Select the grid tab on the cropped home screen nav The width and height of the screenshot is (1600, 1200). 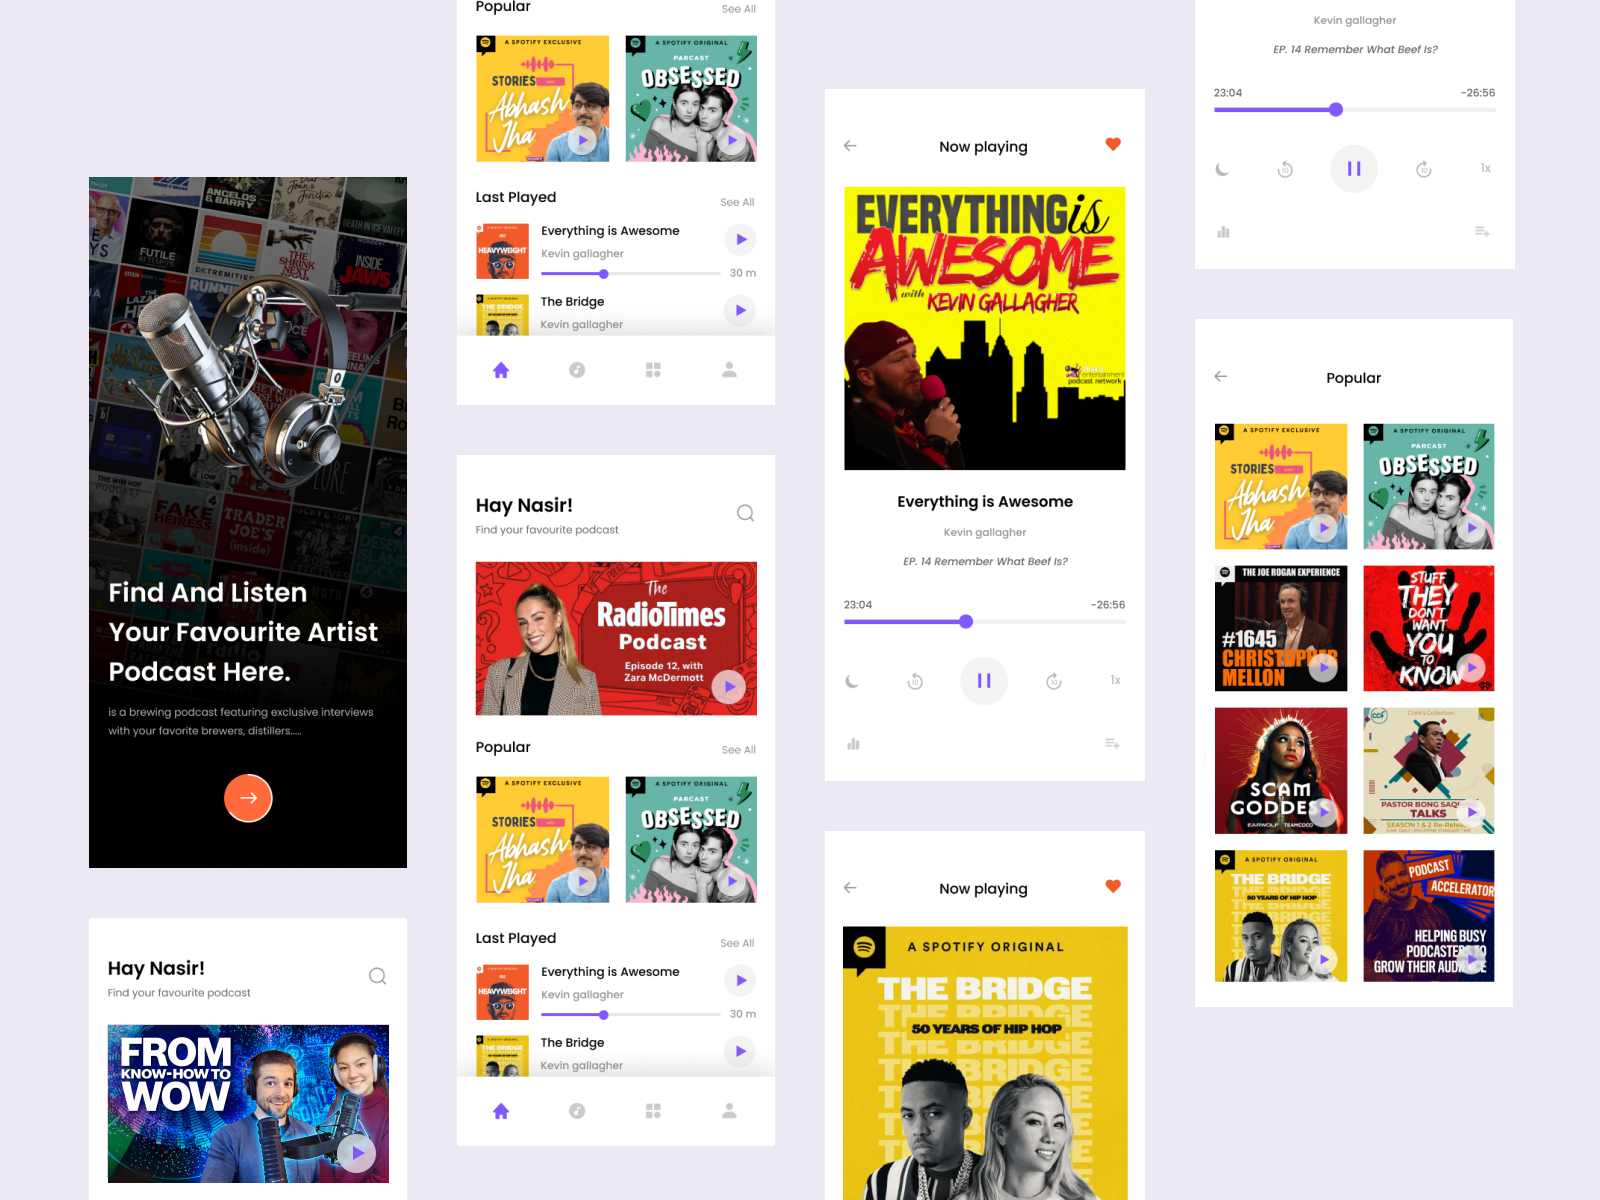coord(653,370)
